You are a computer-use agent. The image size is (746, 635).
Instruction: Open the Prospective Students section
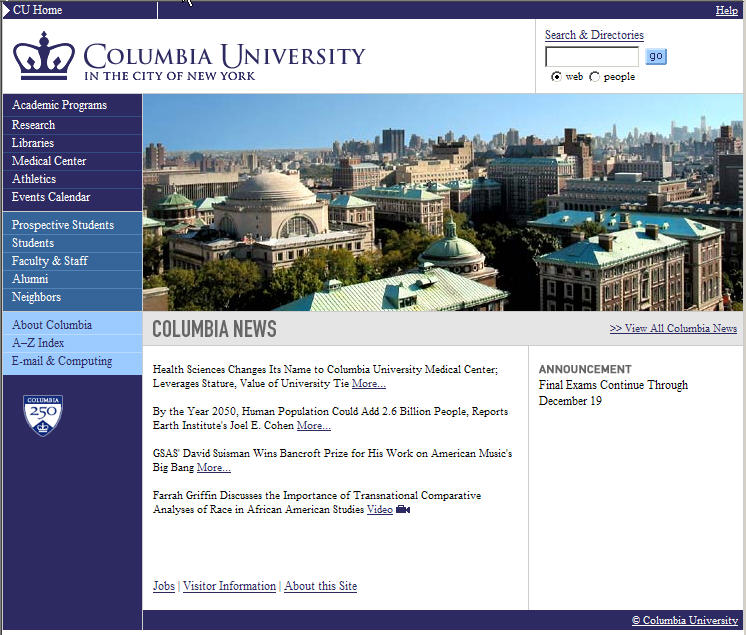pos(63,225)
